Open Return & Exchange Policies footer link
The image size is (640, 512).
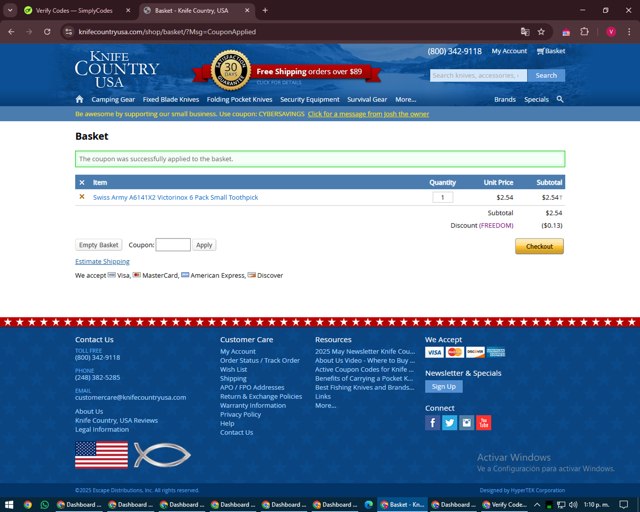[261, 396]
